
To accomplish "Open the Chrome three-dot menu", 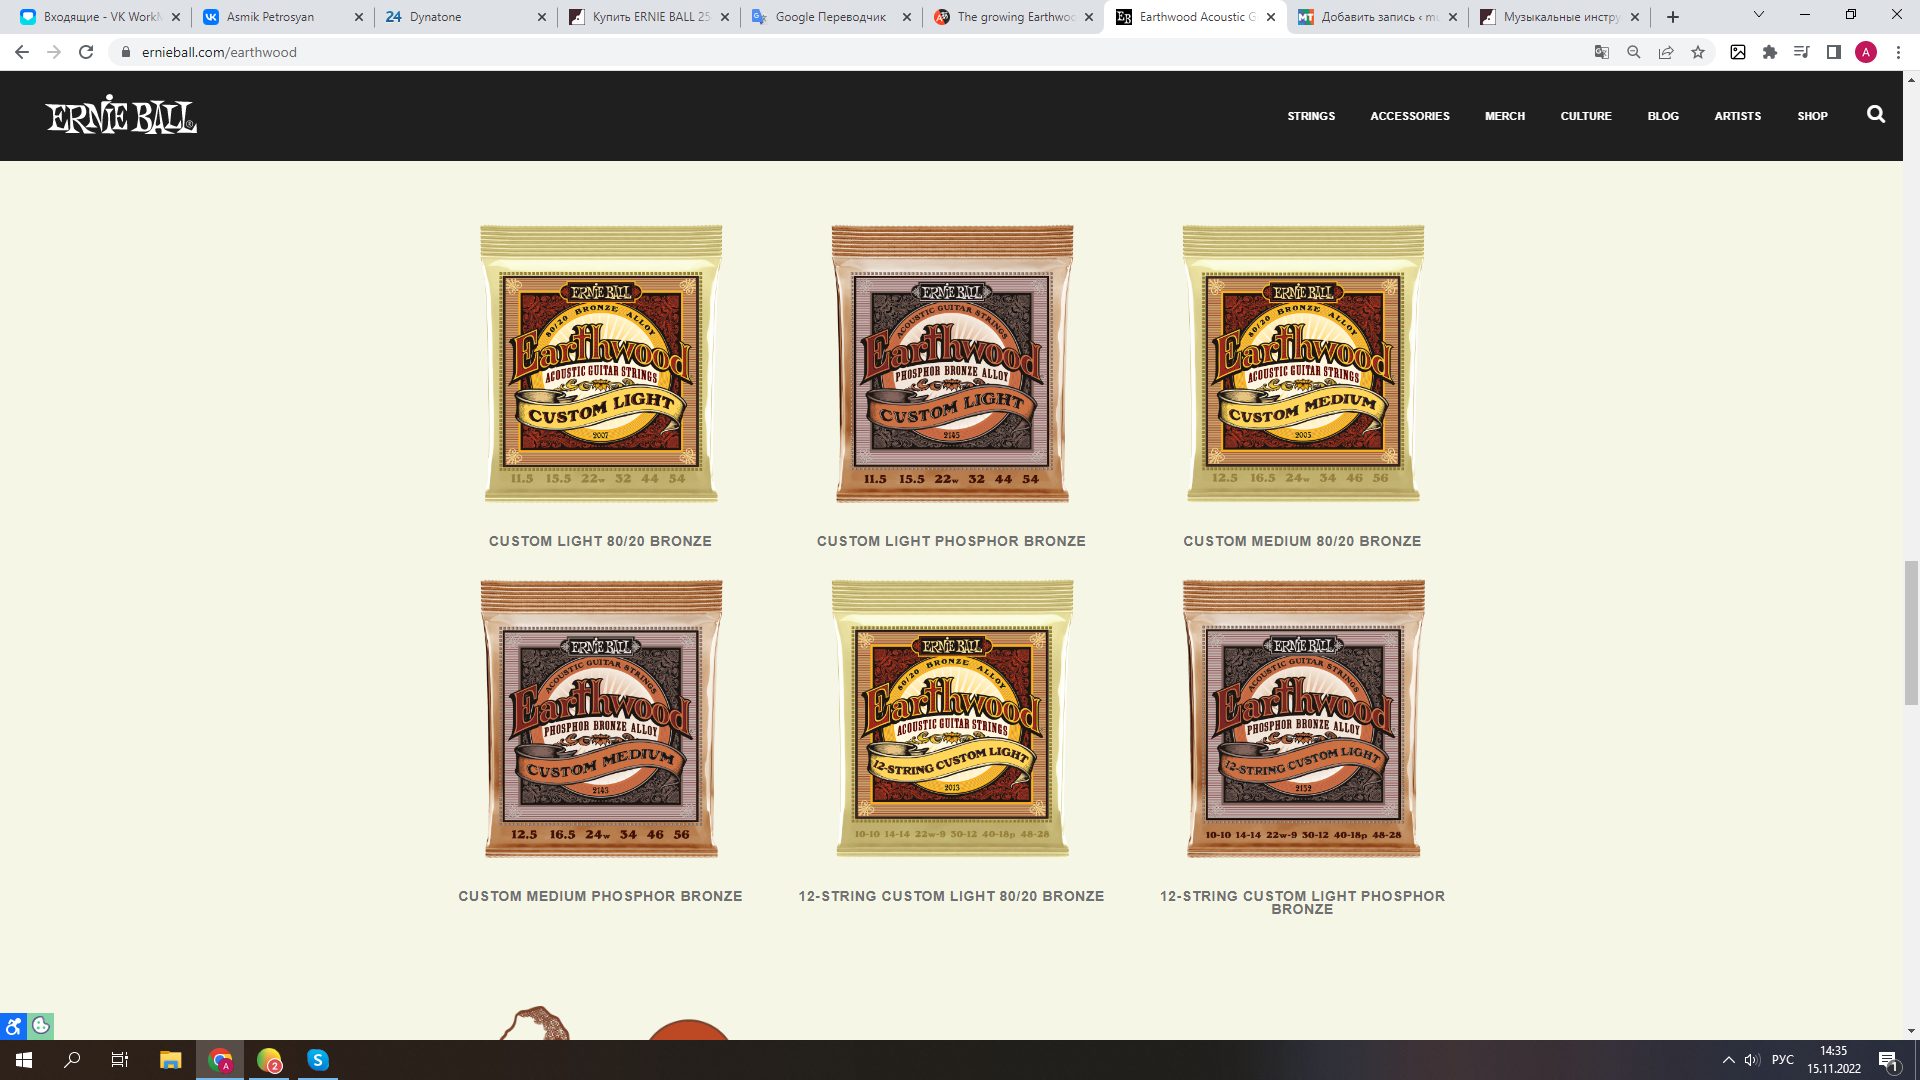I will pos(1898,52).
